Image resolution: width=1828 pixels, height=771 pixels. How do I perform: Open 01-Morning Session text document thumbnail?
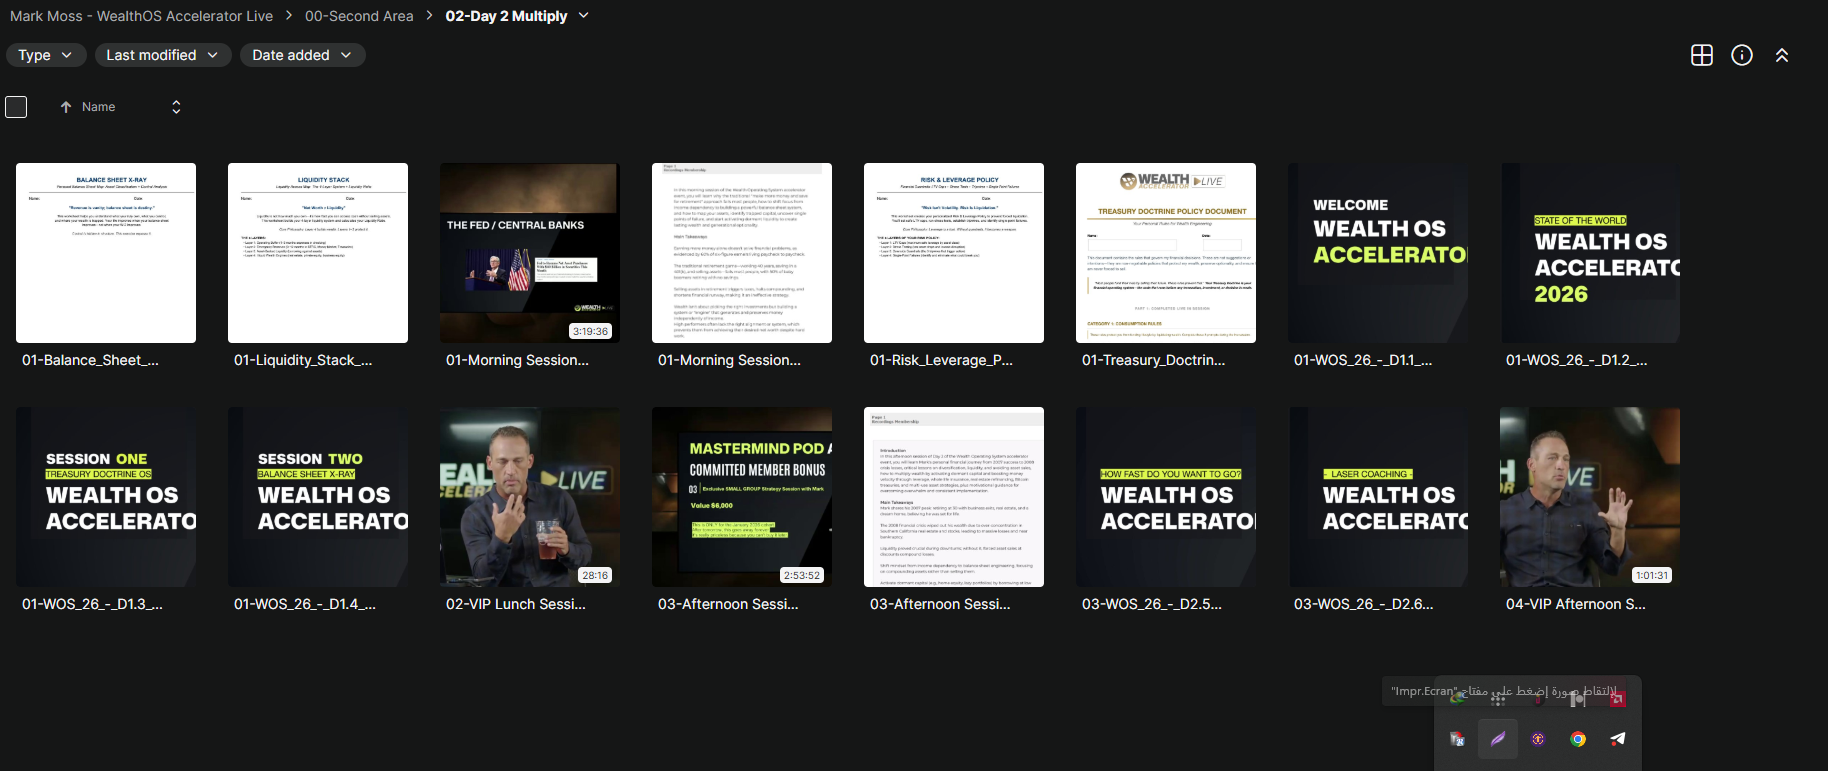(742, 253)
